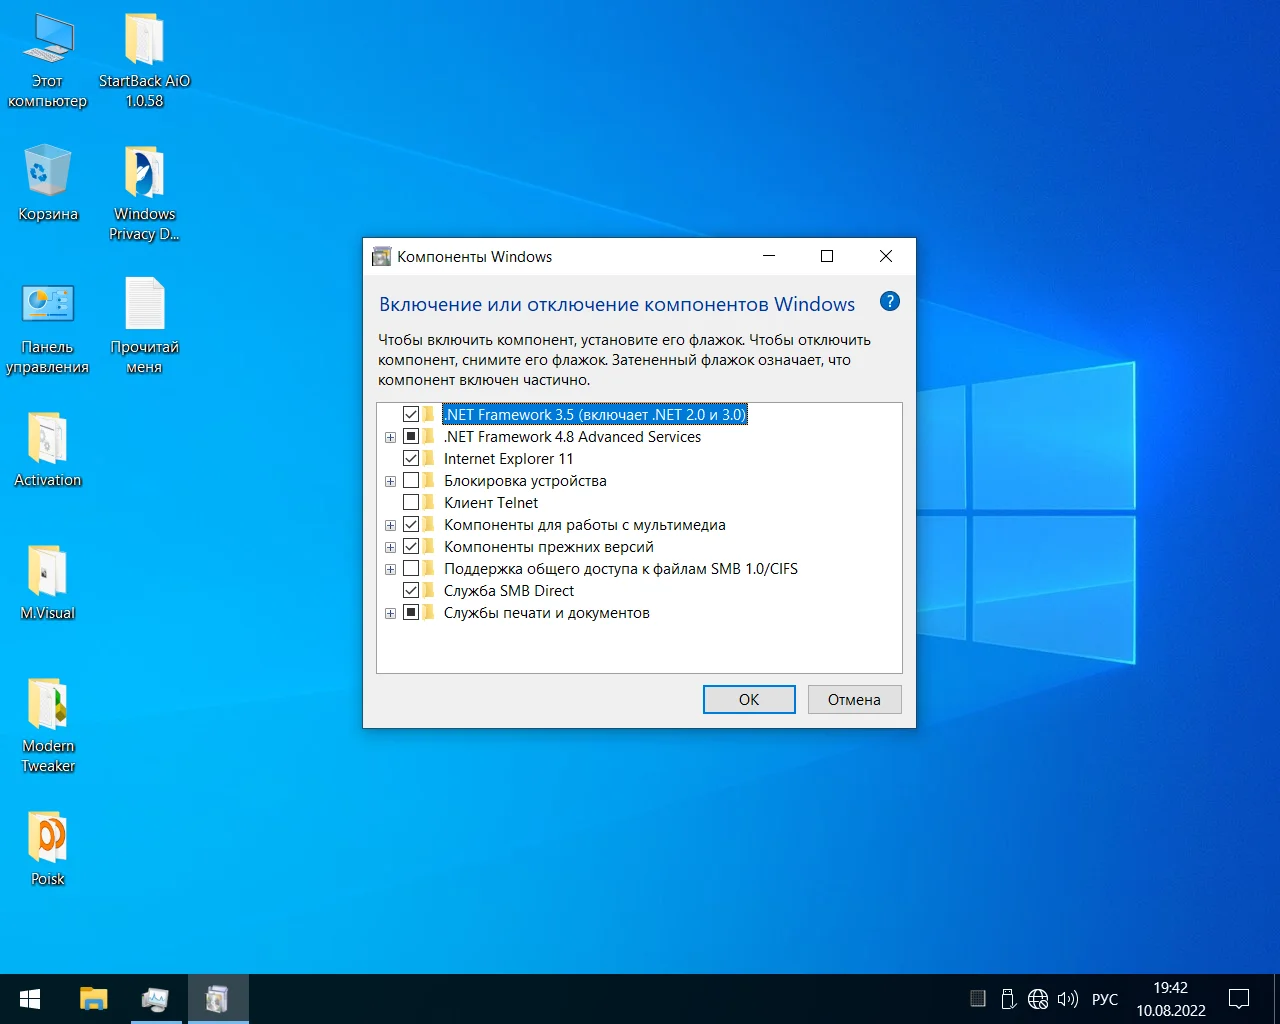
Task: Enable the SMB 1.0/CIFS support checkbox
Action: pyautogui.click(x=411, y=568)
